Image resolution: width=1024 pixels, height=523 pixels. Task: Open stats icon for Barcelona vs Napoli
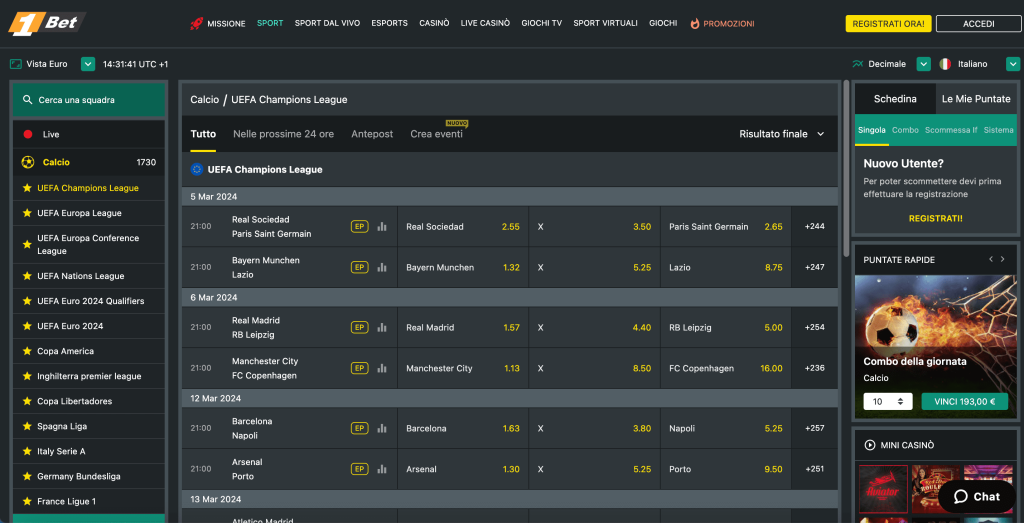[x=382, y=428]
